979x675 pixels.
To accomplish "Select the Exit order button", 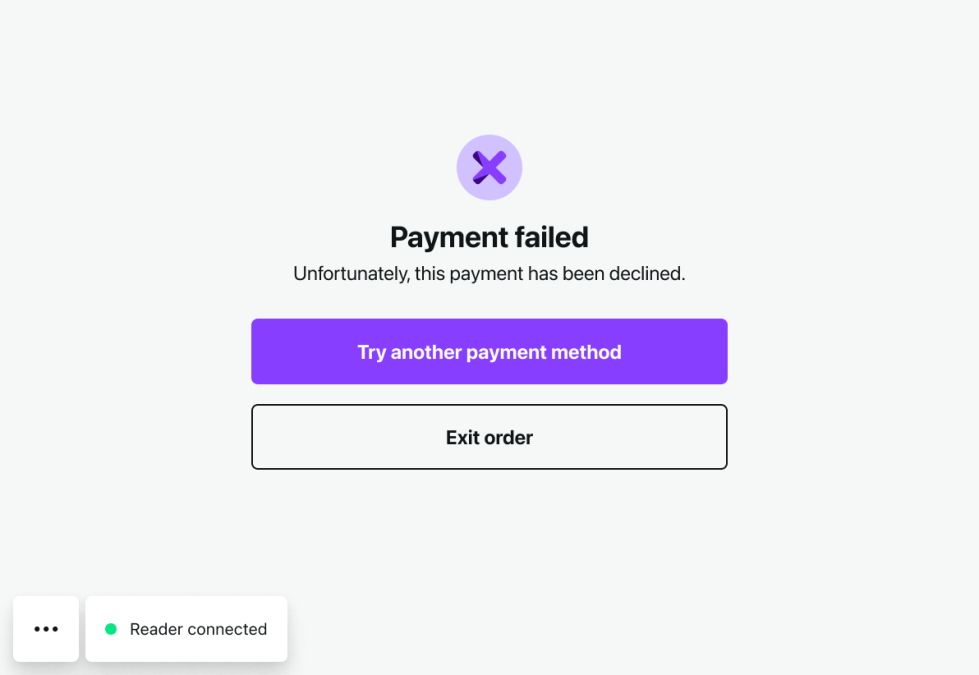I will click(489, 437).
